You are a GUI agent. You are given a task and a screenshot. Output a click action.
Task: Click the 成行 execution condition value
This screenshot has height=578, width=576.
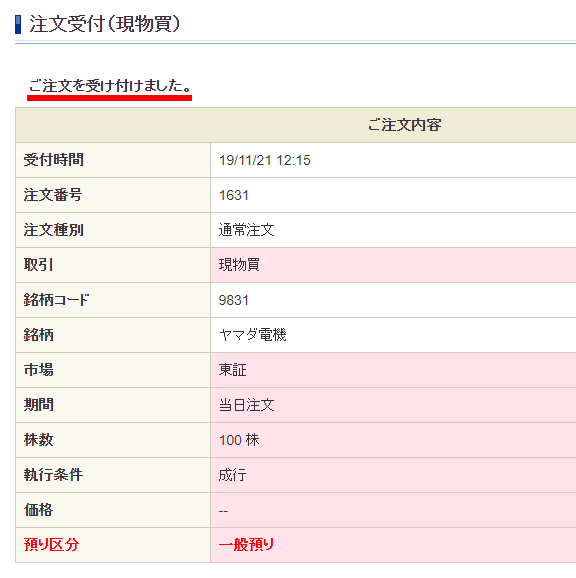[232, 475]
